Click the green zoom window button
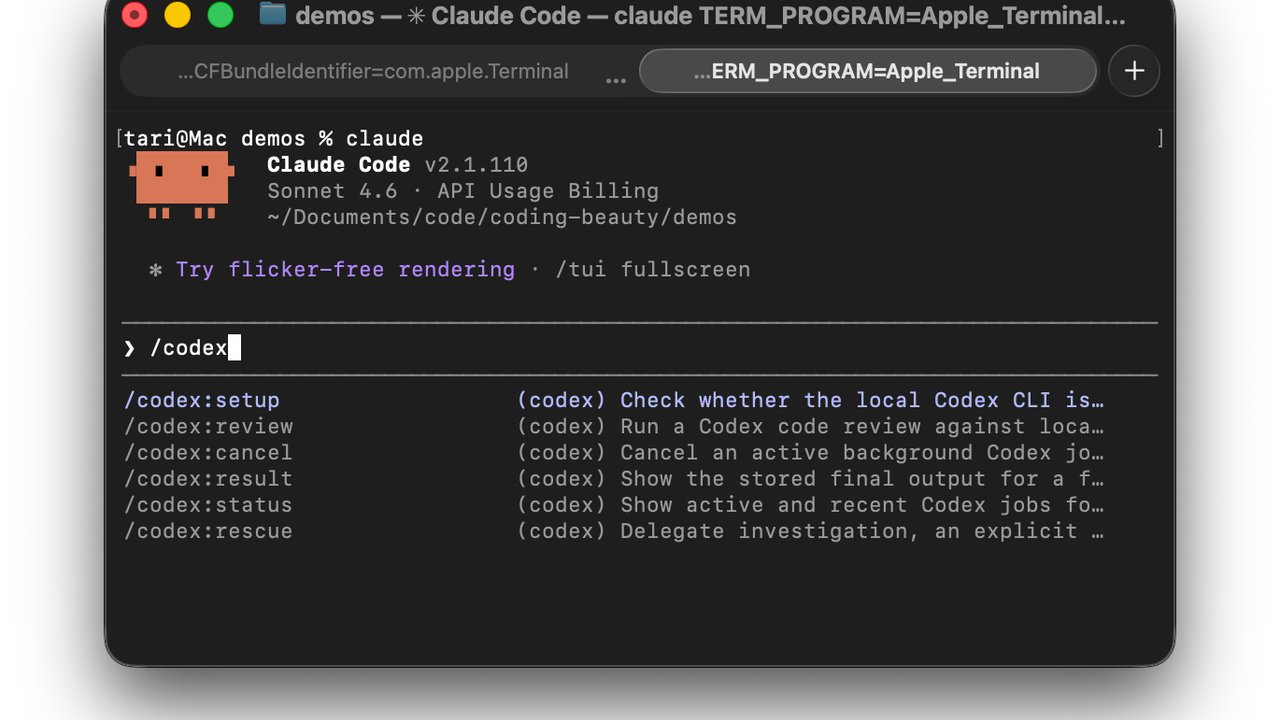The image size is (1280, 720). pyautogui.click(x=220, y=14)
